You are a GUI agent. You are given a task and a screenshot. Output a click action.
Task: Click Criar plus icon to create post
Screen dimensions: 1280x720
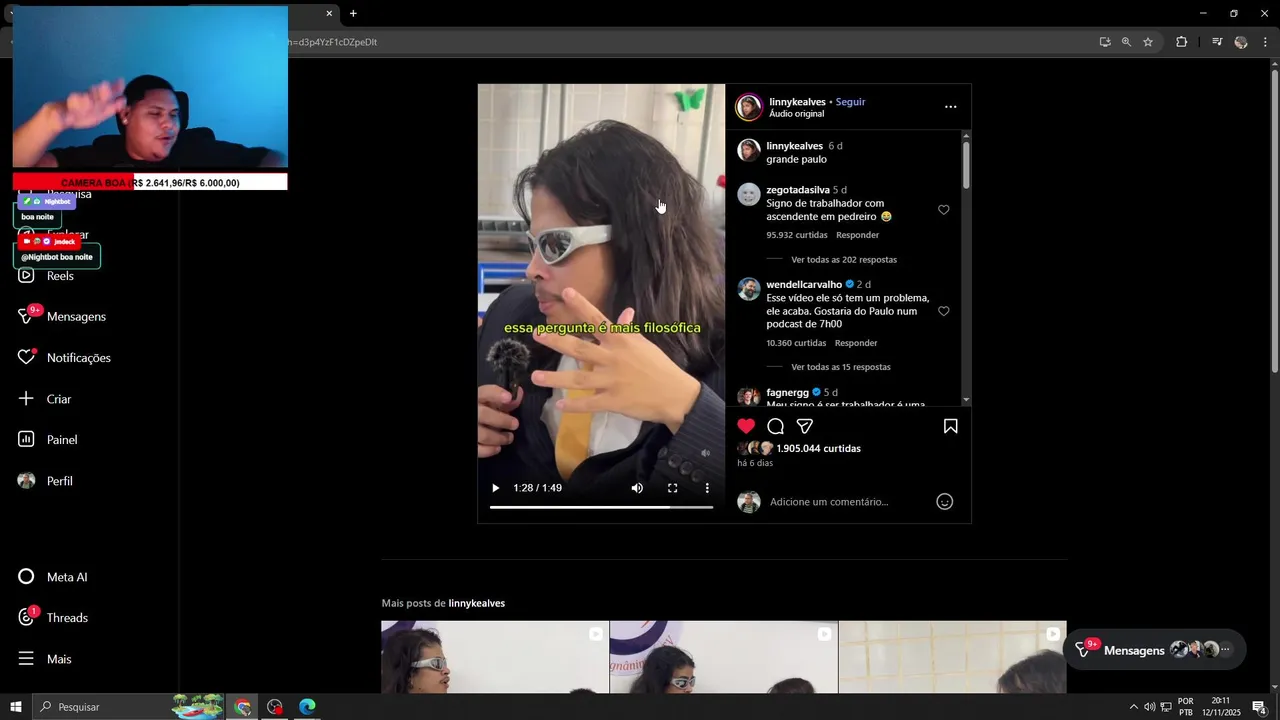(27, 398)
